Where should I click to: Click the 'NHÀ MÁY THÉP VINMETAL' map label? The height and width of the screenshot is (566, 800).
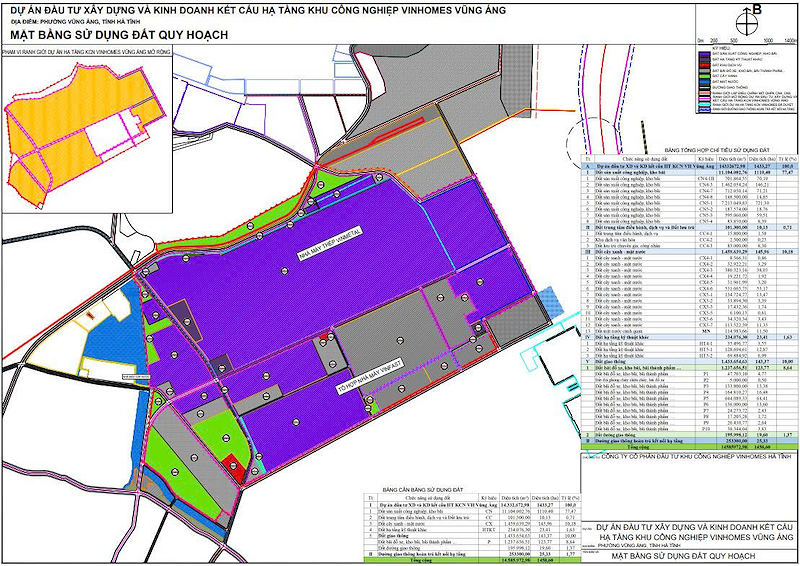(x=330, y=244)
